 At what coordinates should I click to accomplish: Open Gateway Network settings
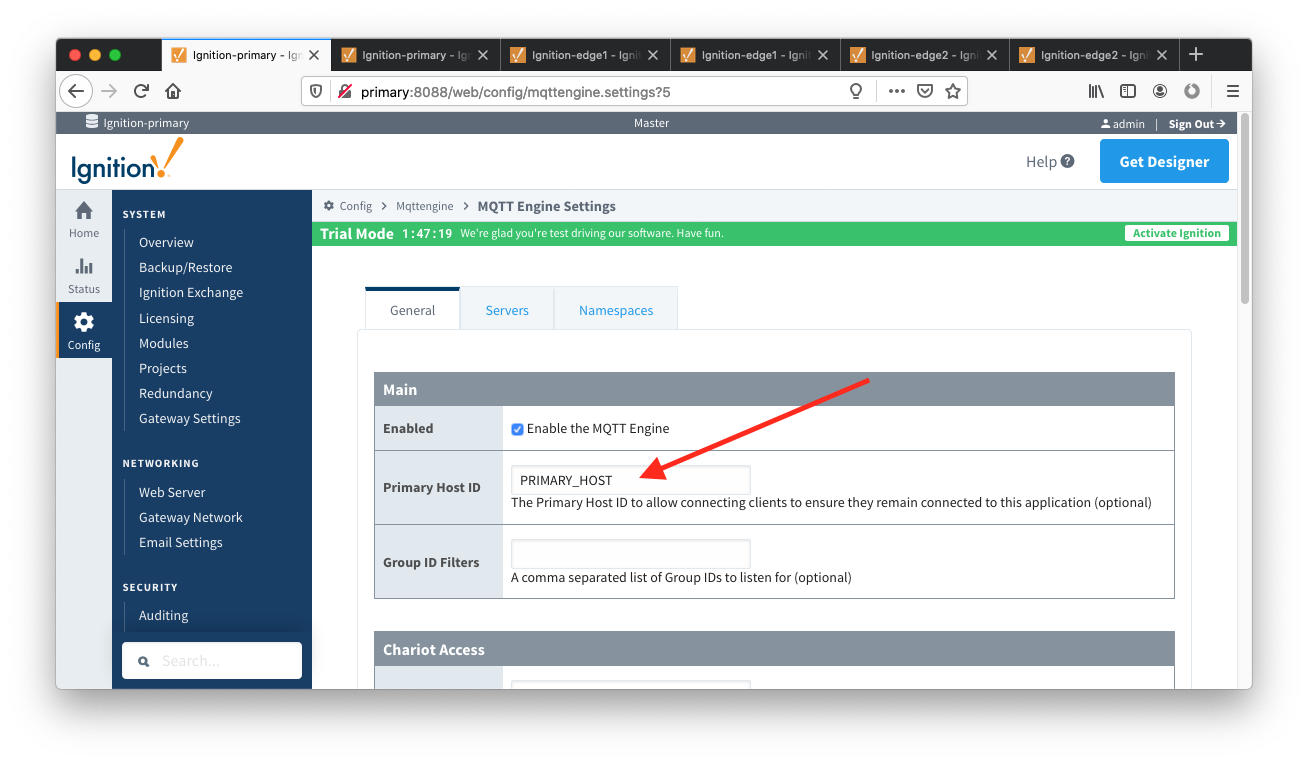pos(191,517)
